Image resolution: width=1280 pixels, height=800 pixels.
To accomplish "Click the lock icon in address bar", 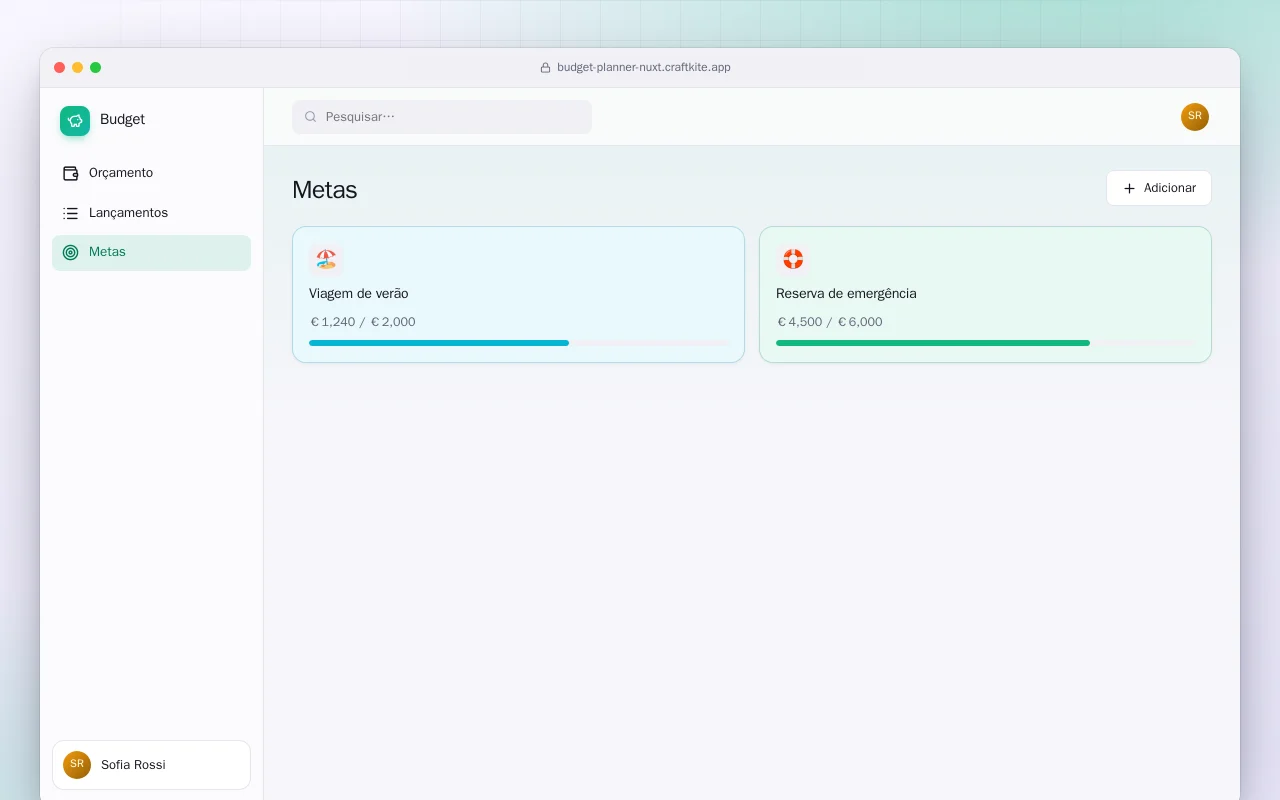I will click(546, 68).
